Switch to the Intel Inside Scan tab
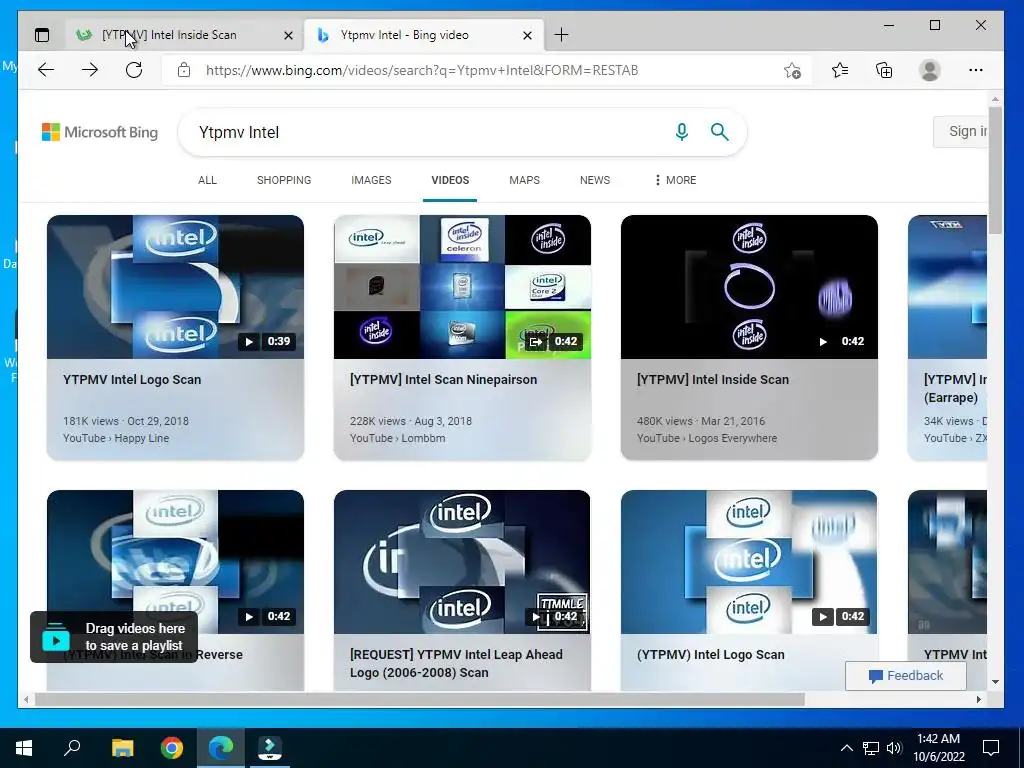1024x768 pixels. pyautogui.click(x=184, y=35)
